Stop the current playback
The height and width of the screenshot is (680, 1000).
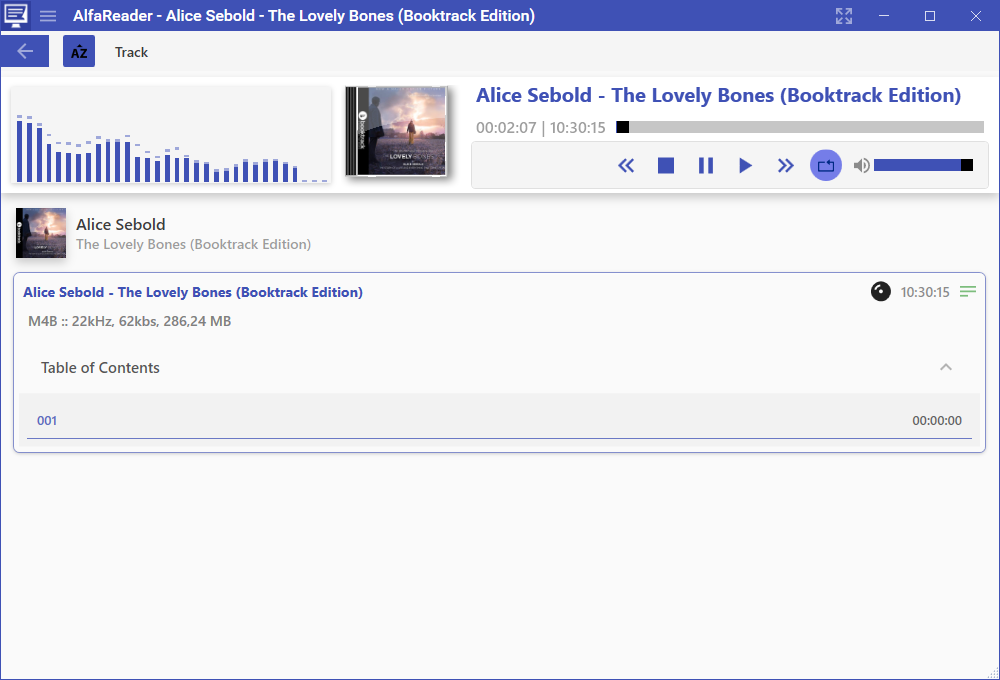pyautogui.click(x=665, y=165)
